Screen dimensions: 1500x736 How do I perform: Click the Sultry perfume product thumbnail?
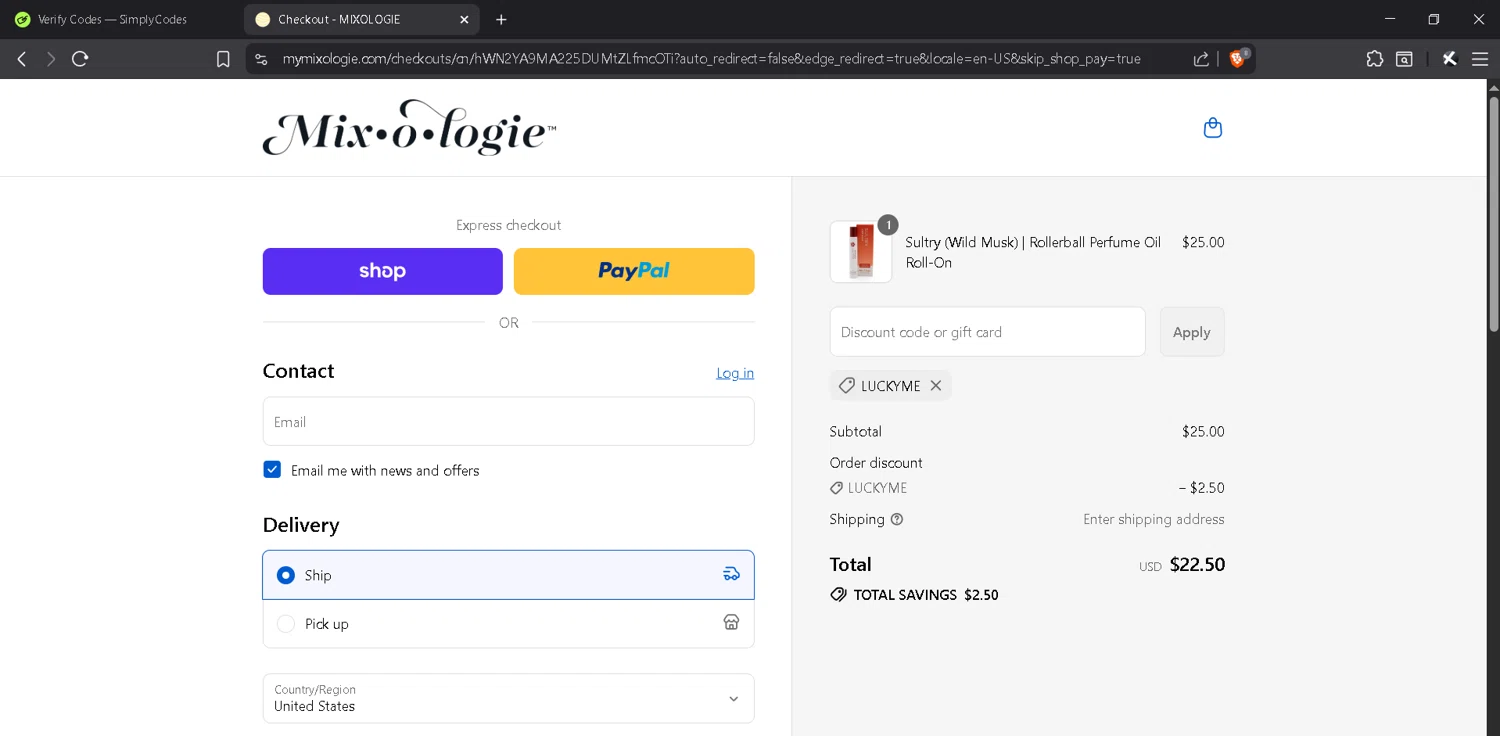point(861,252)
